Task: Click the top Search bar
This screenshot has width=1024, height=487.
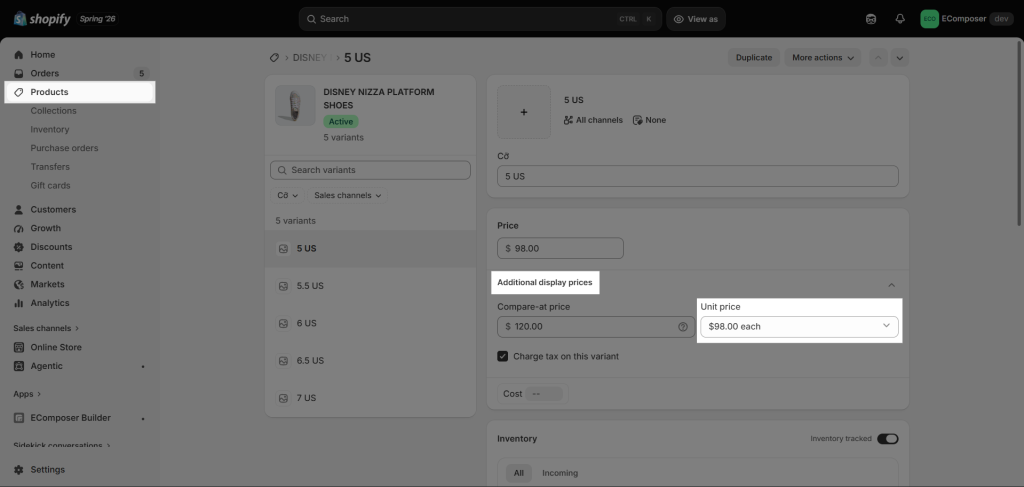Action: pyautogui.click(x=480, y=19)
